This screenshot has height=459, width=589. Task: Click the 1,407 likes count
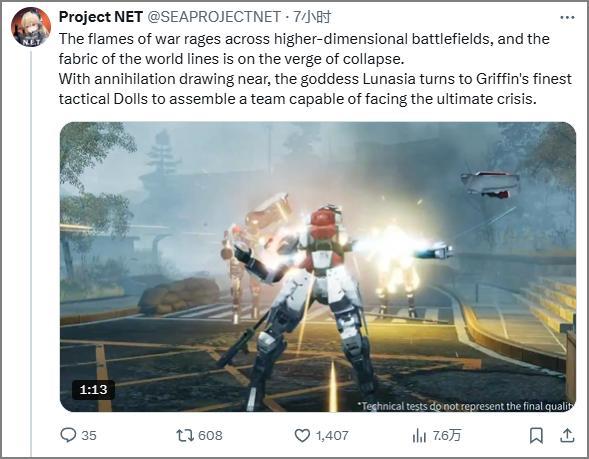(x=332, y=436)
